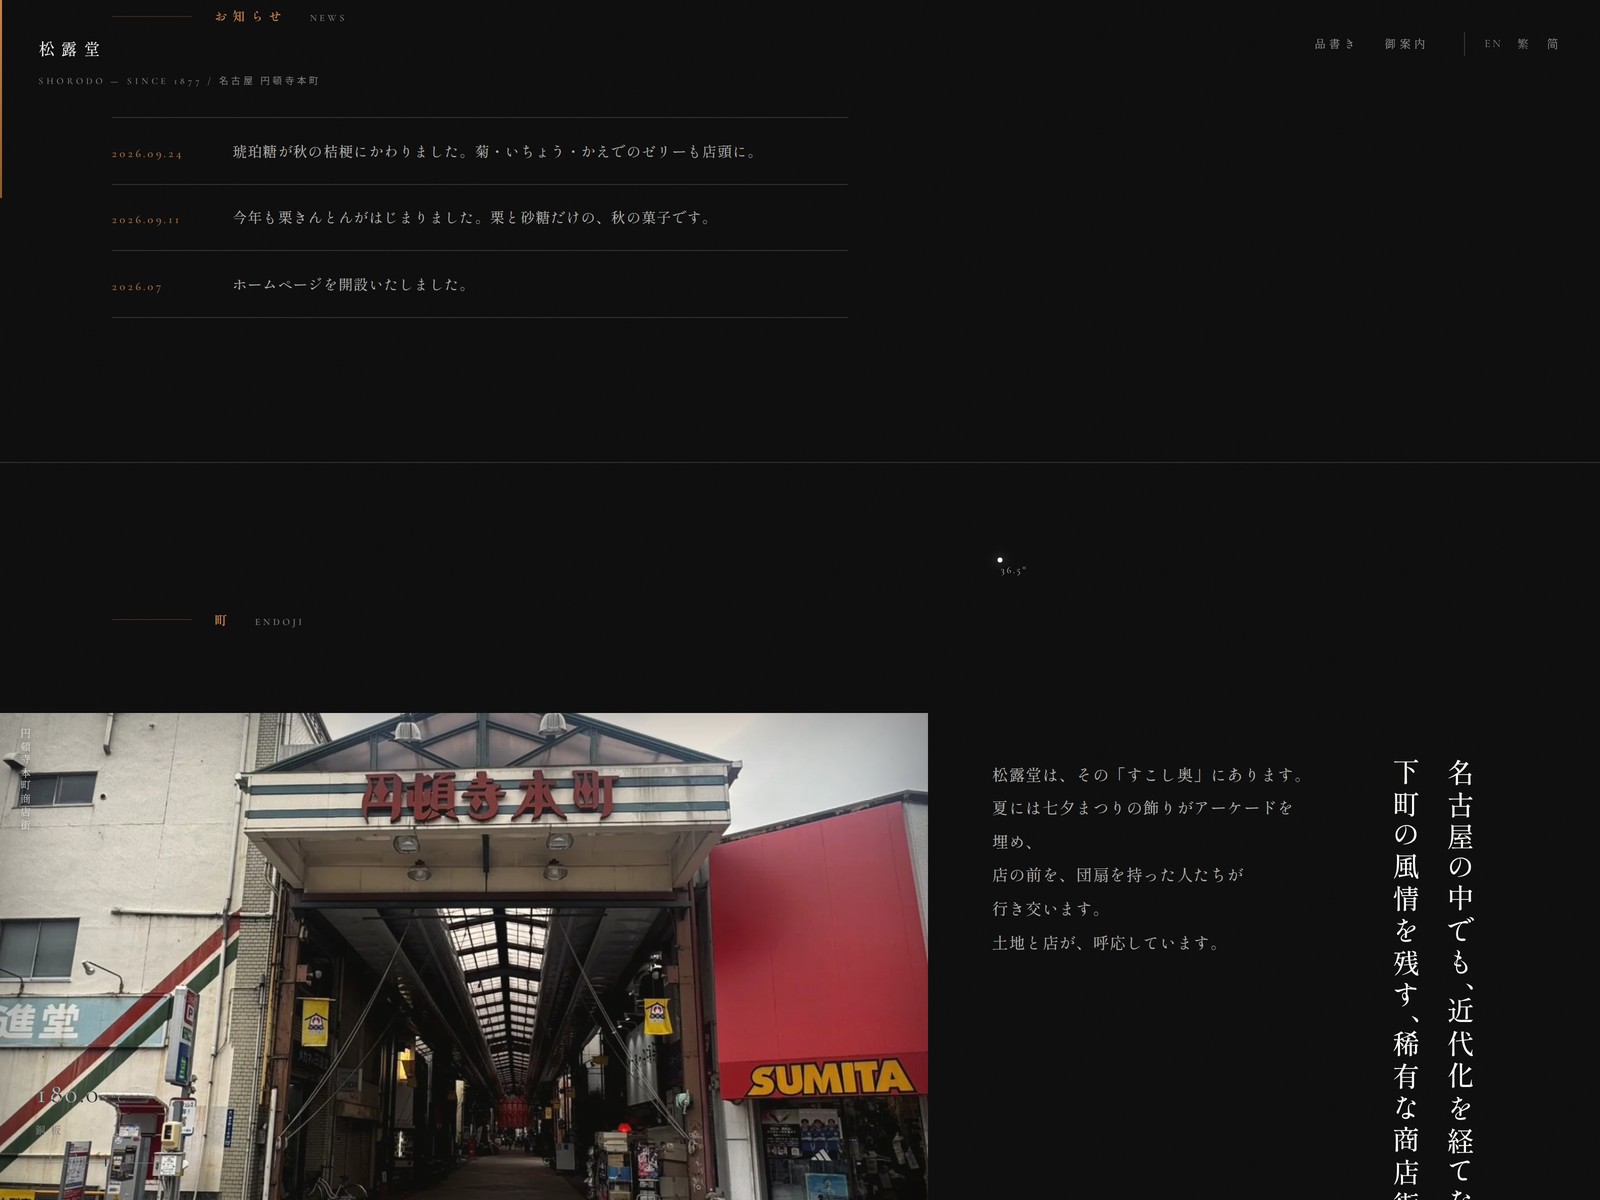The height and width of the screenshot is (1200, 1600).
Task: Click the line 店の前を、団扇を持った人たちが
Action: point(1118,875)
